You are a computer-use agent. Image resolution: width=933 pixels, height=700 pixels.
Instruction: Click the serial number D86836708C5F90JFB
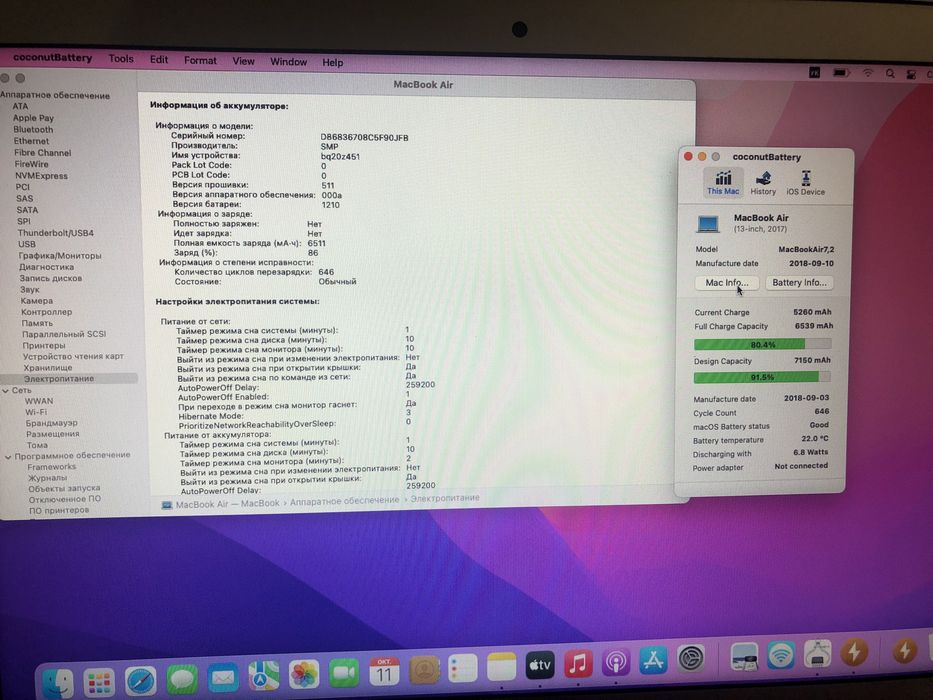[364, 138]
